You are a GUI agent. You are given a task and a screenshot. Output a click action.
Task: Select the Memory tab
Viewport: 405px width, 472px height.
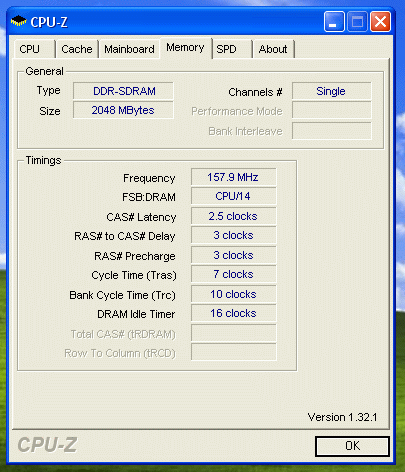tap(186, 48)
